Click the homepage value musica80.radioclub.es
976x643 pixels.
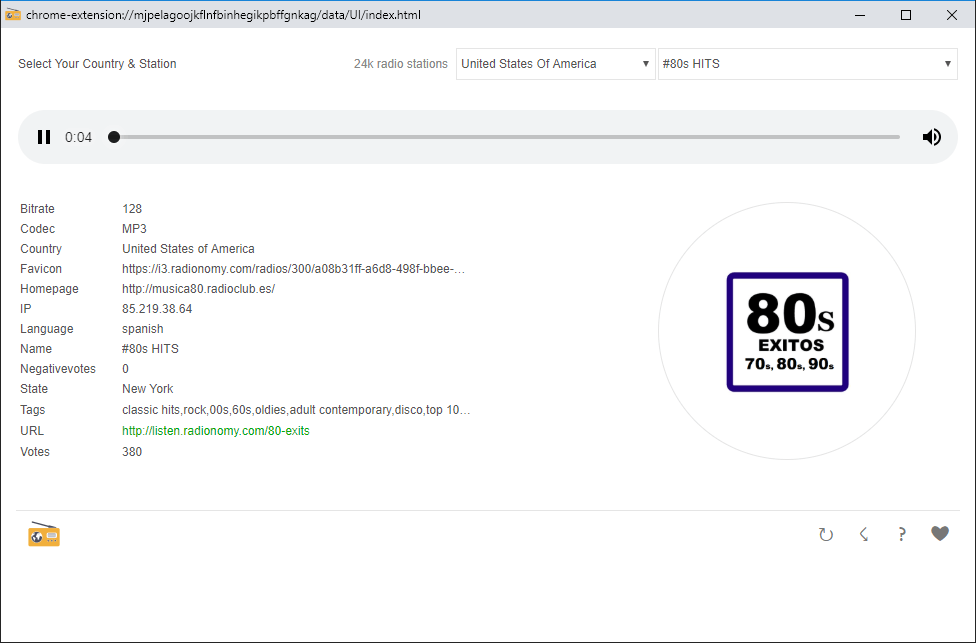(199, 289)
